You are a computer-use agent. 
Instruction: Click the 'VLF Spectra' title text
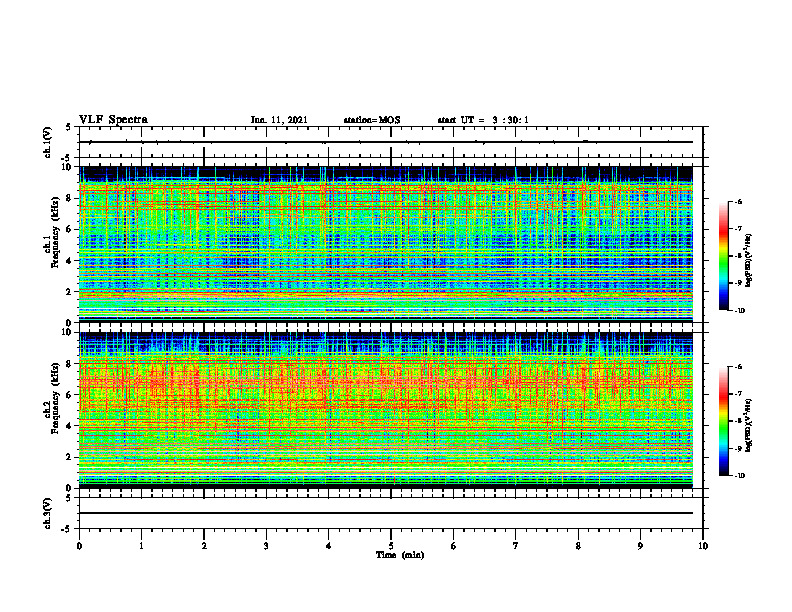point(113,120)
